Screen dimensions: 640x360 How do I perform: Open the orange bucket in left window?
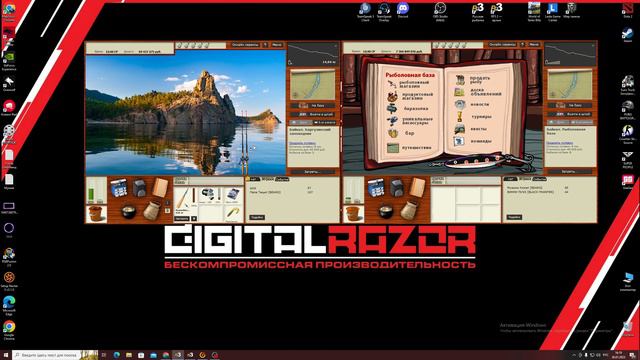point(96,213)
